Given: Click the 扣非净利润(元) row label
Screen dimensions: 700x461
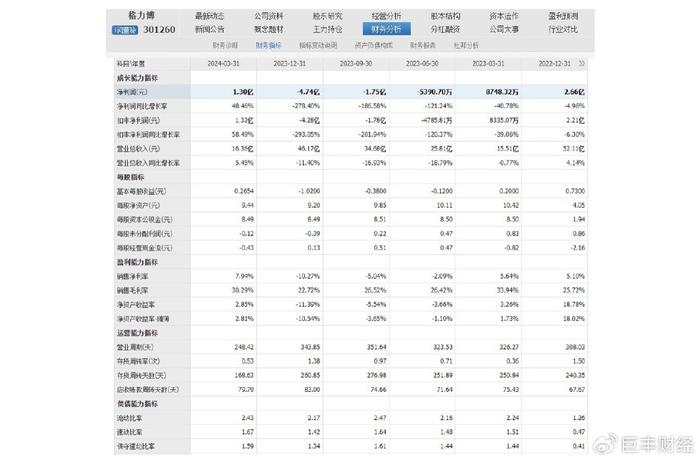Looking at the screenshot, I should click(x=138, y=120).
